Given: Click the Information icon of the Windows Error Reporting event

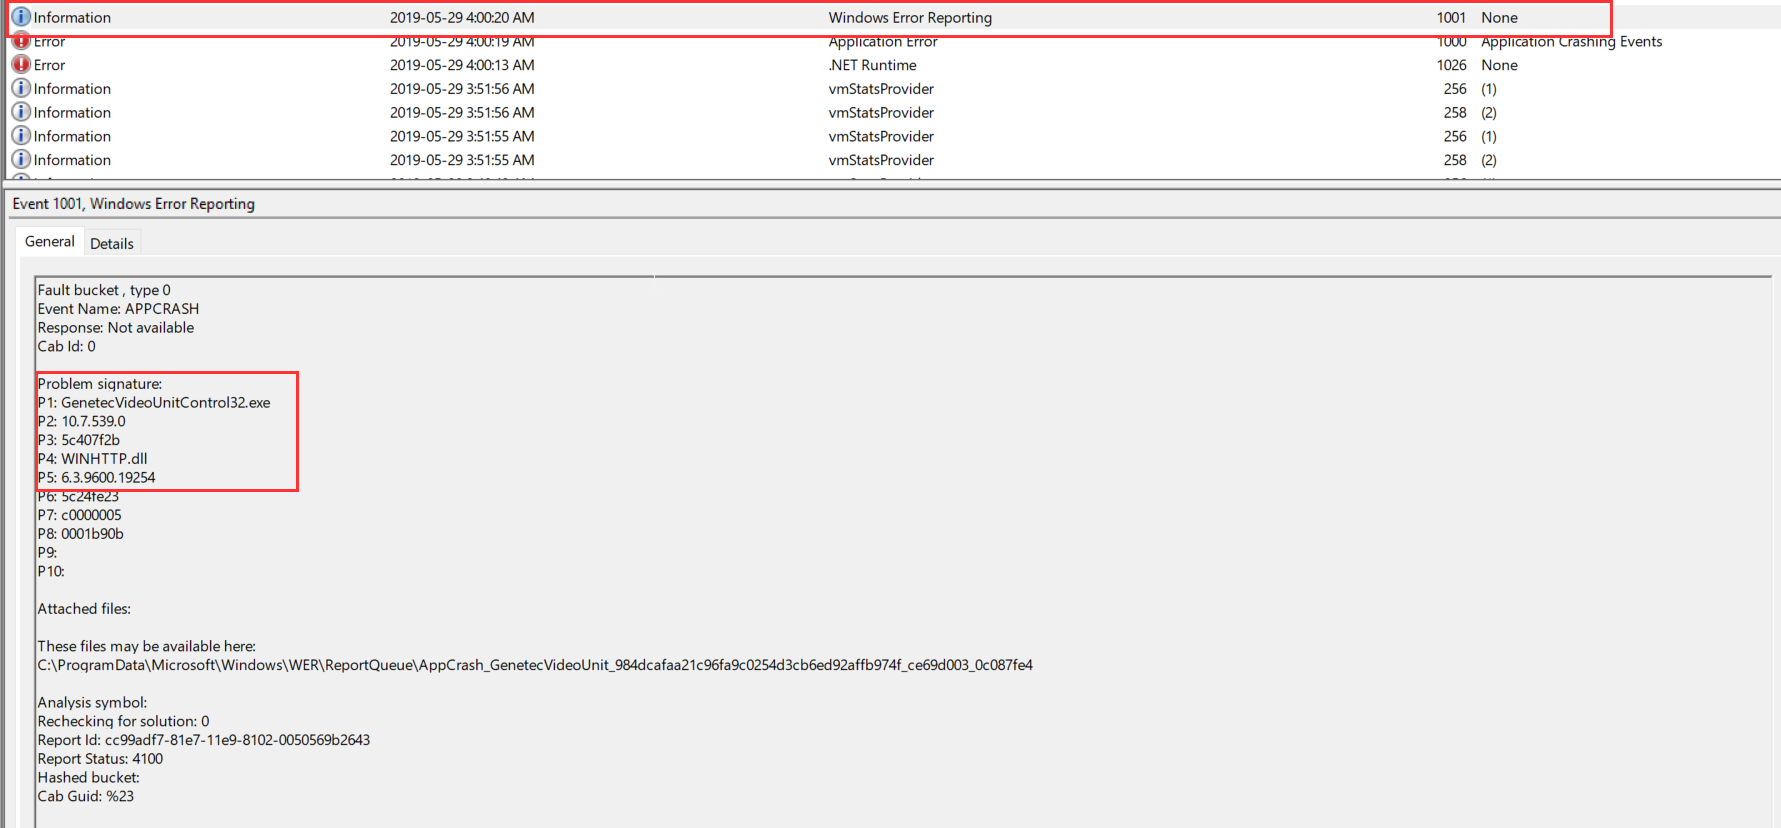Looking at the screenshot, I should tap(21, 17).
